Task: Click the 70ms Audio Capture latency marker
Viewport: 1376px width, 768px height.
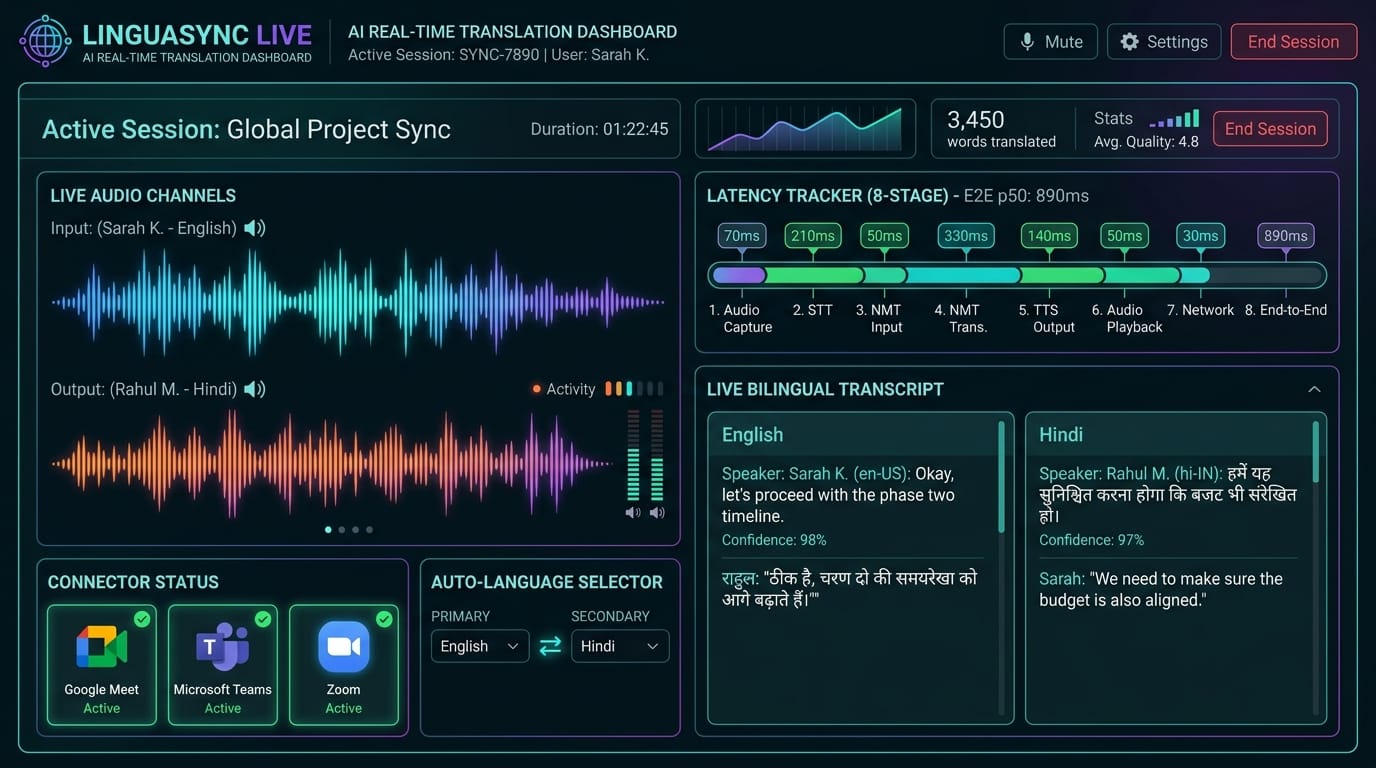Action: click(x=742, y=236)
